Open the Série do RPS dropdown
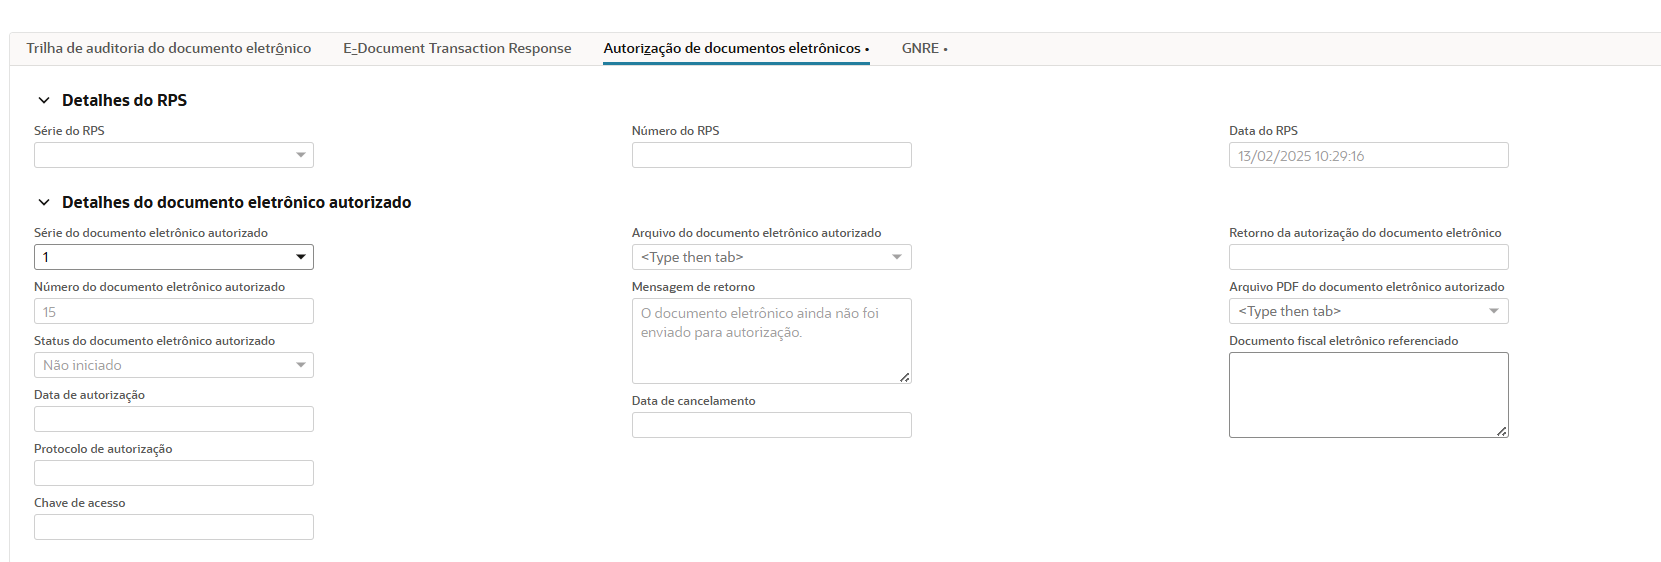Viewport: 1661px width, 562px height. [300, 155]
